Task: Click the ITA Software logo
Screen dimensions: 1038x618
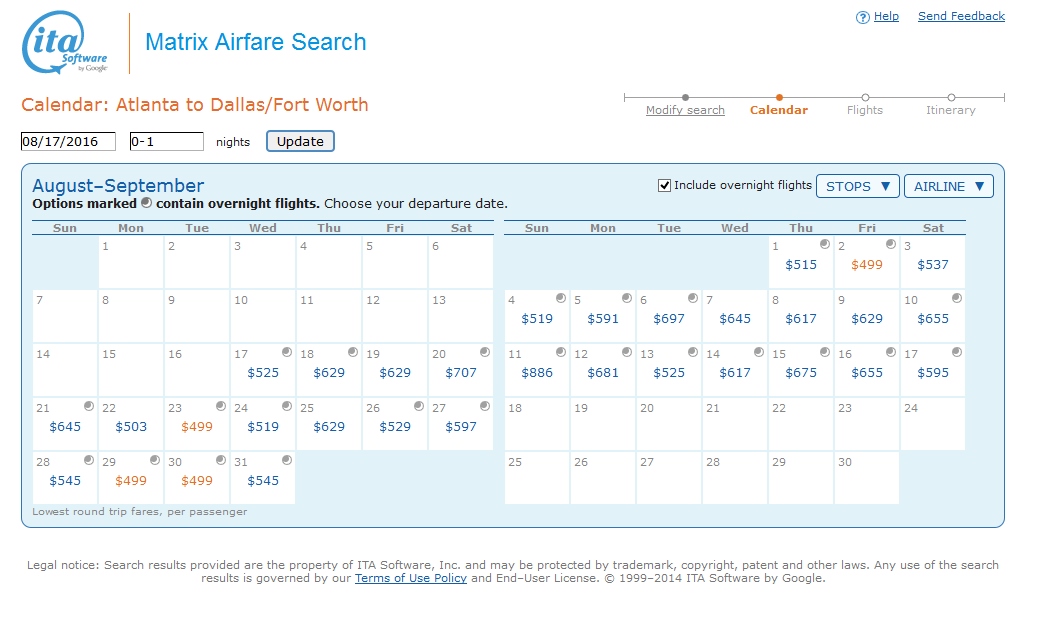Action: click(x=64, y=44)
